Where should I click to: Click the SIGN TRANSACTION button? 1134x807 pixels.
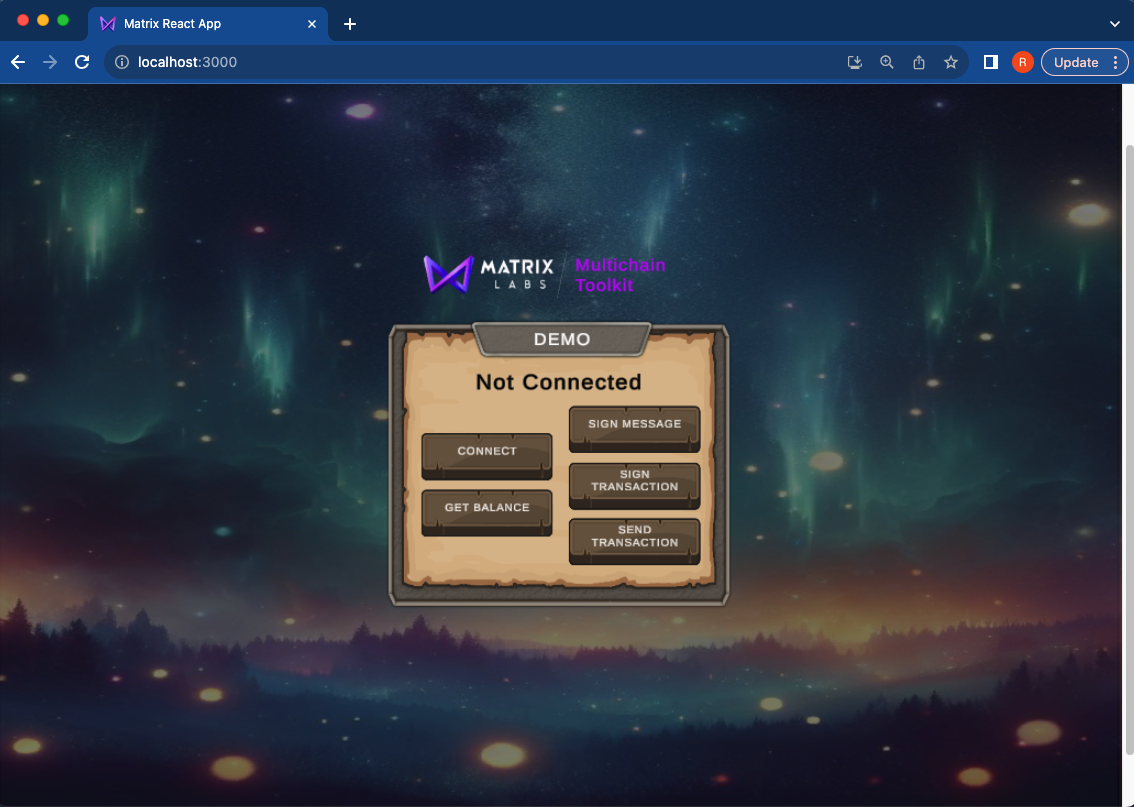click(634, 485)
